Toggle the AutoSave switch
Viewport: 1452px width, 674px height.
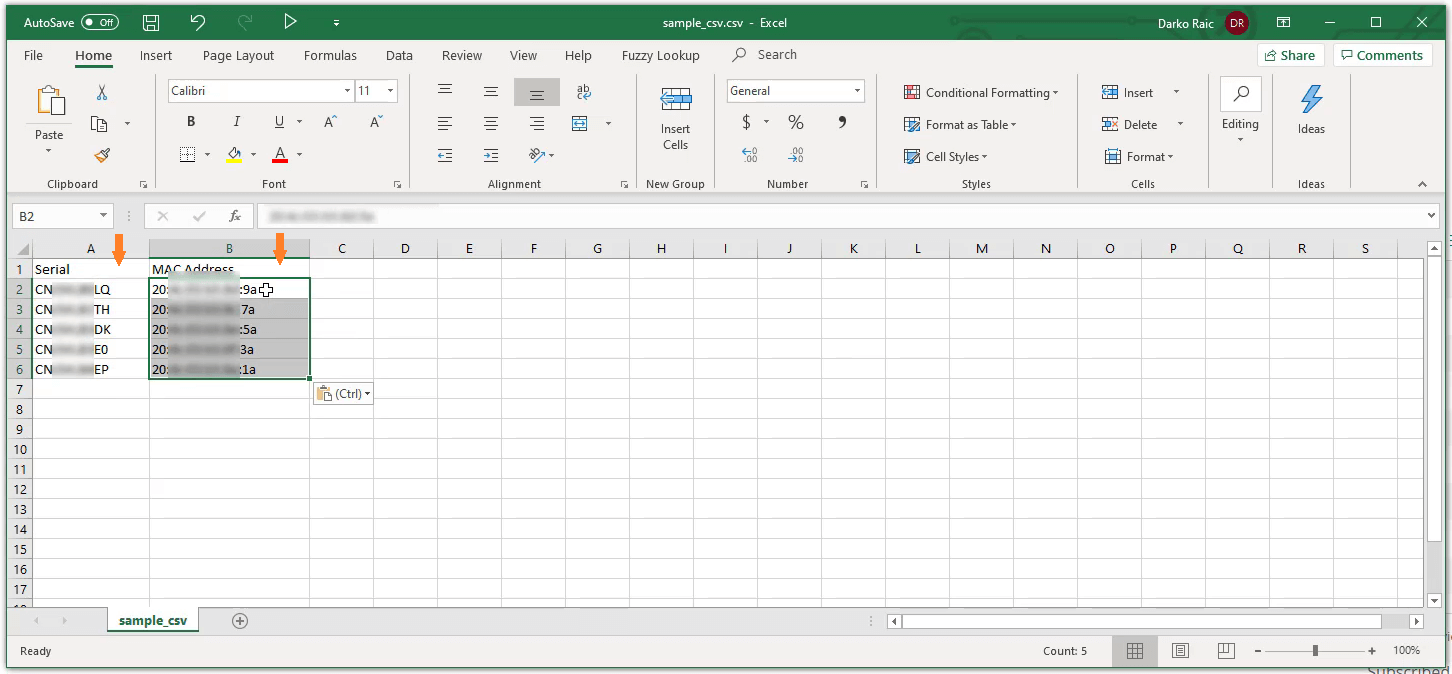(99, 22)
